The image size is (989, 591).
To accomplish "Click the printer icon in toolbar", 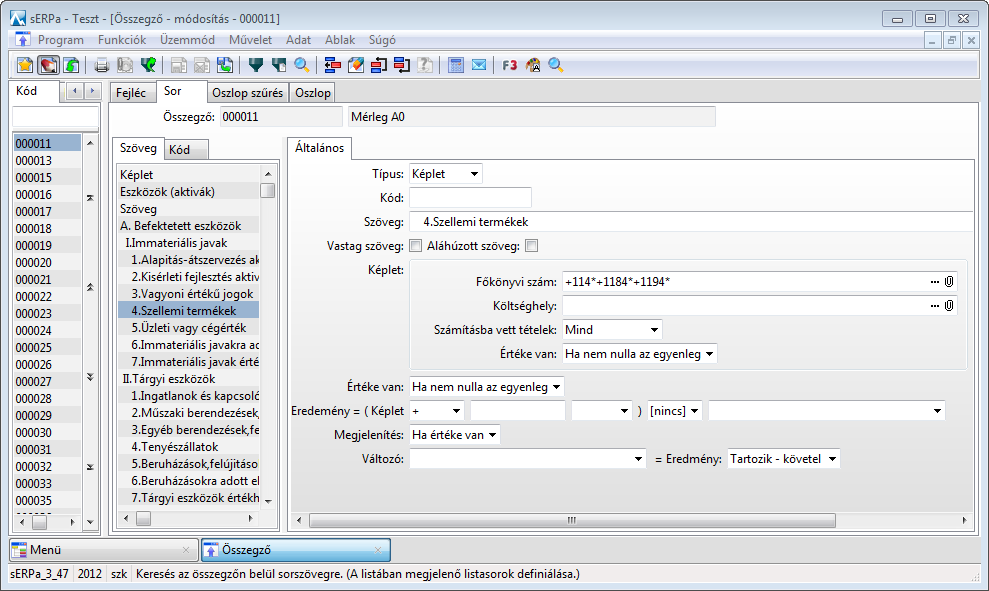I will (101, 65).
